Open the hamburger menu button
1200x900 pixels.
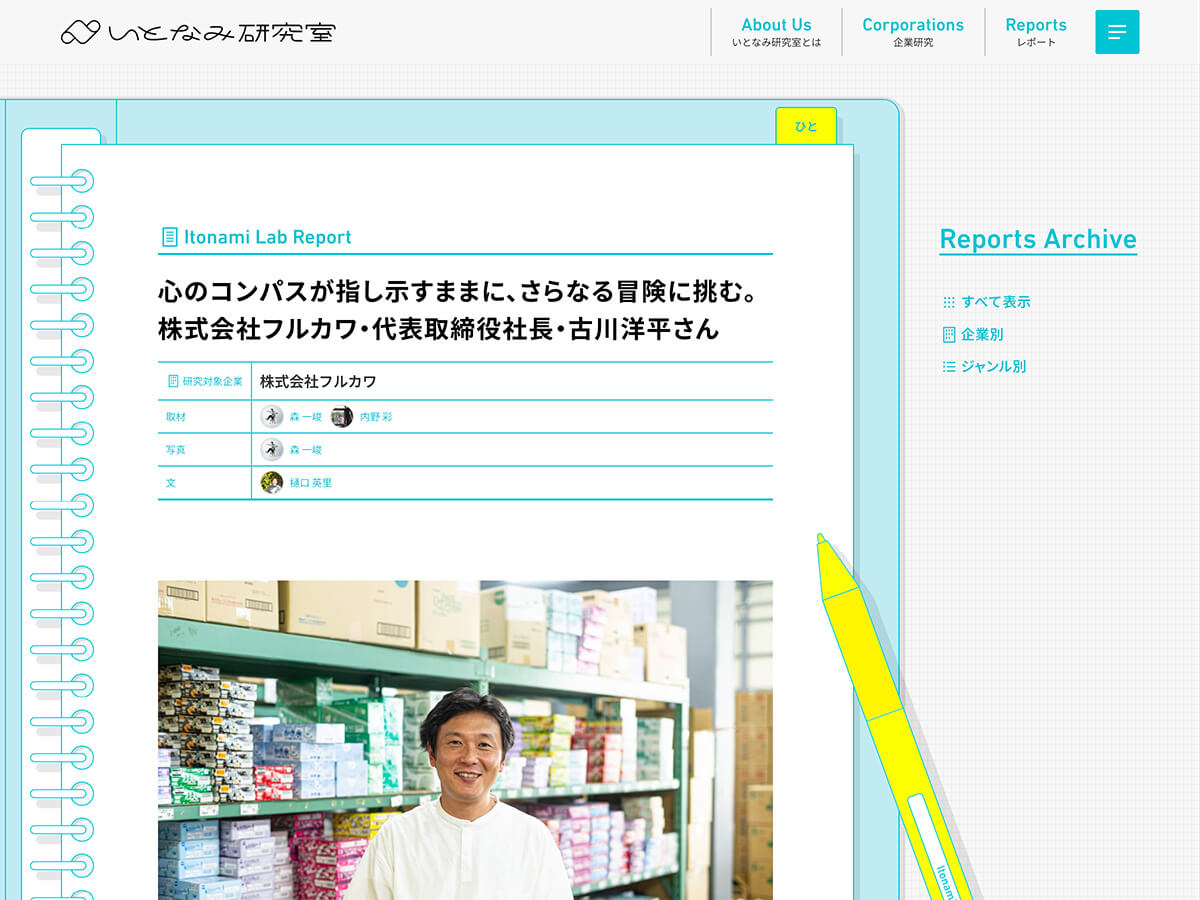[1117, 32]
